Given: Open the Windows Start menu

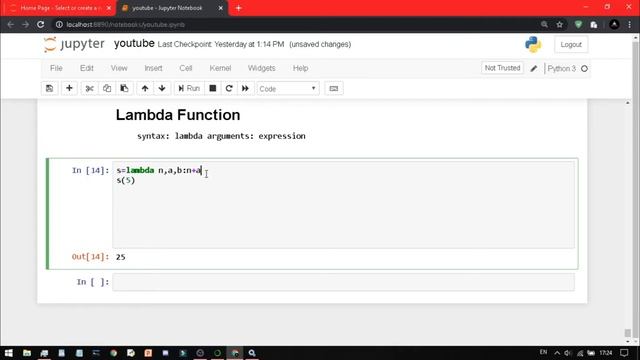Looking at the screenshot, I should (x=9, y=353).
